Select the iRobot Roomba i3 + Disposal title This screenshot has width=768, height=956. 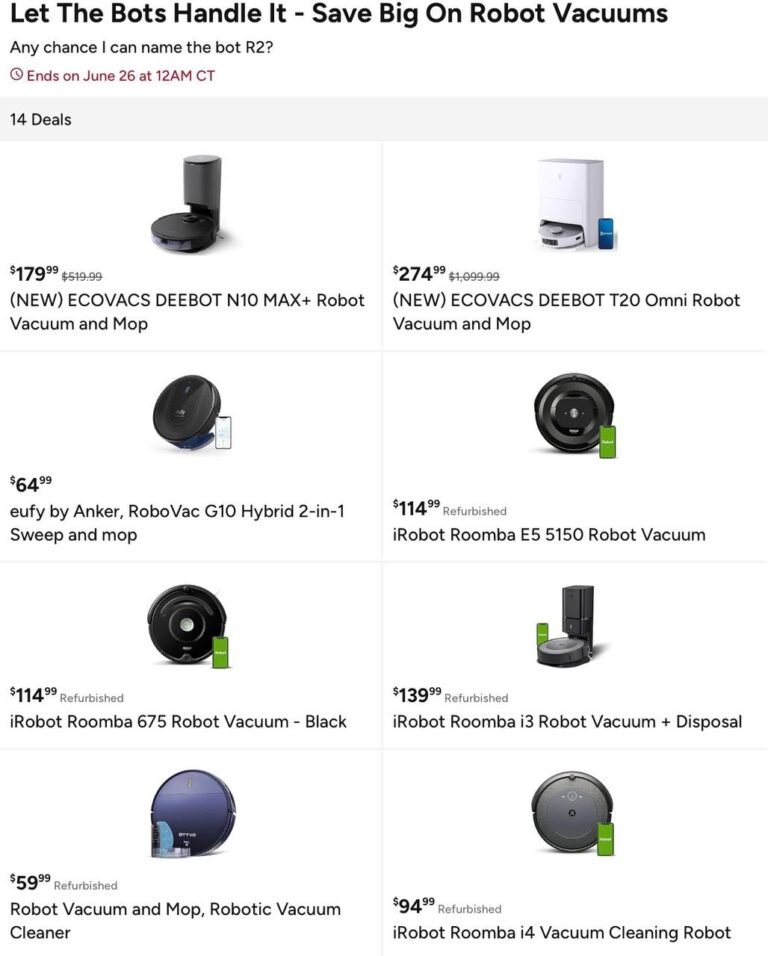[x=567, y=721]
